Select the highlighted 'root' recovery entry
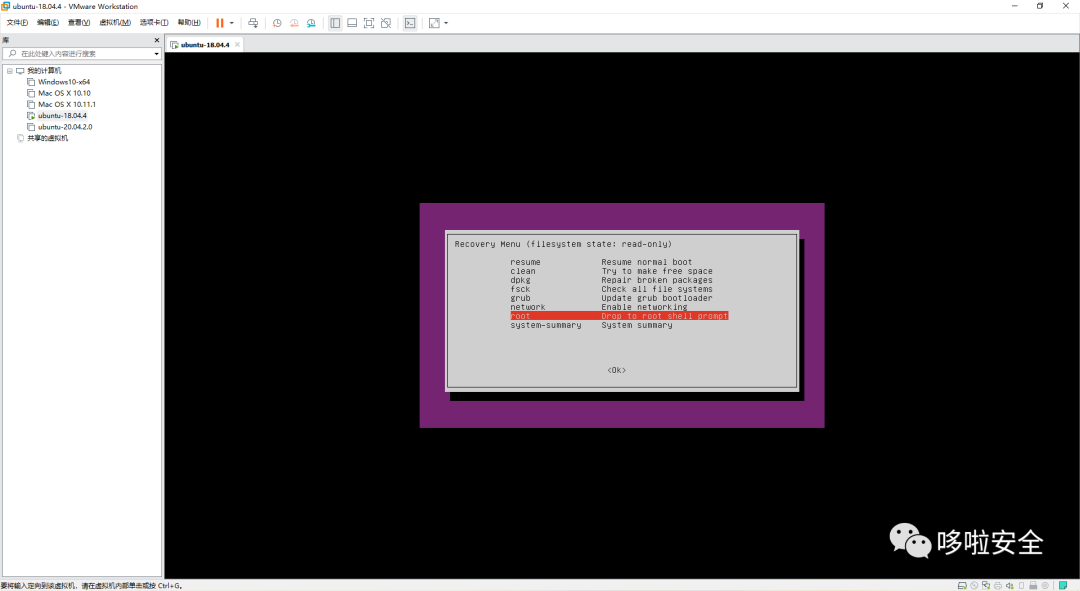The height and width of the screenshot is (591, 1080). [x=619, y=316]
